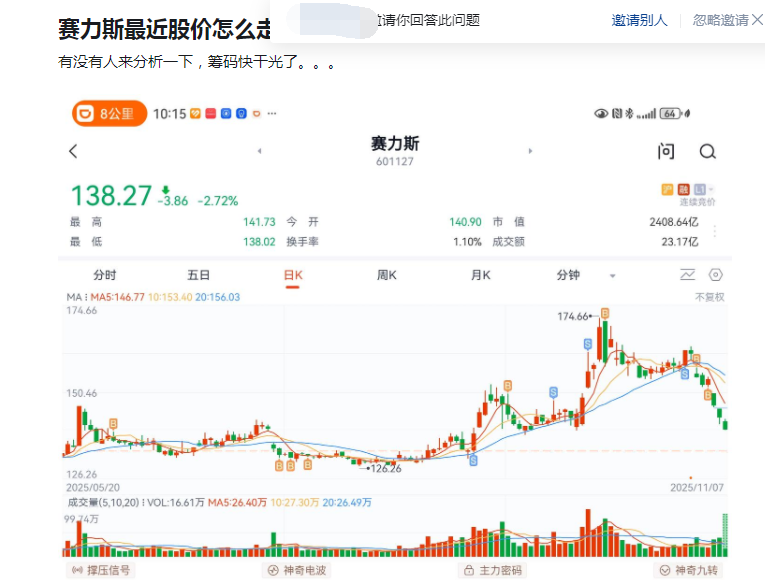The height and width of the screenshot is (580, 765).
Task: Toggle the 不复权 adjustment option
Action: [710, 297]
